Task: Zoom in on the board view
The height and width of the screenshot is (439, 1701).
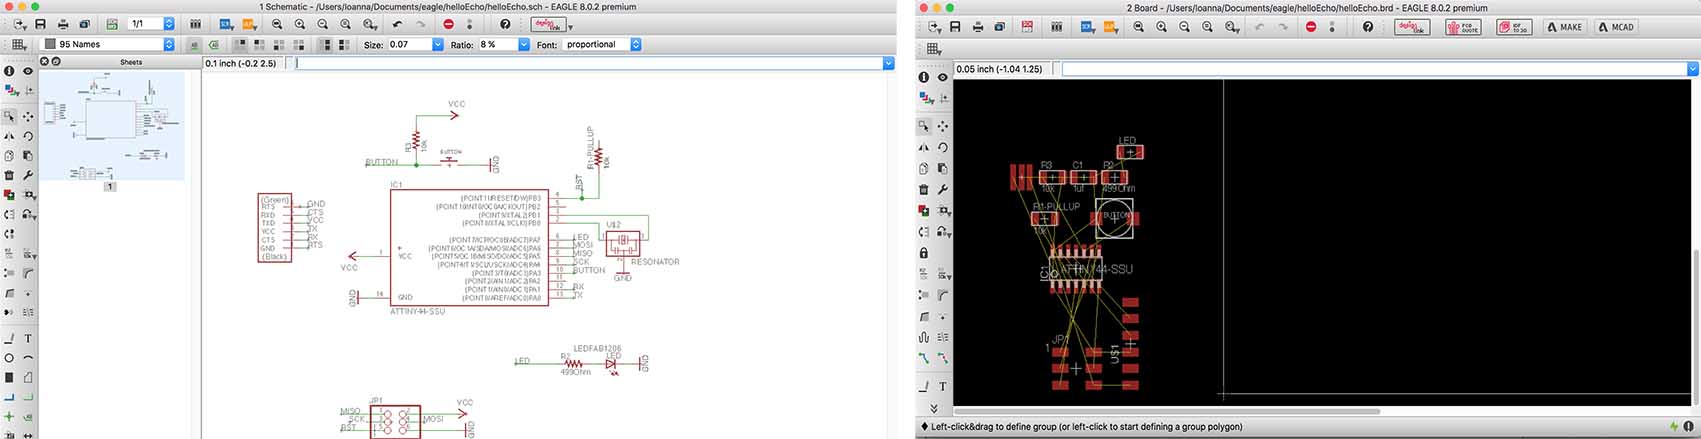Action: (1162, 26)
